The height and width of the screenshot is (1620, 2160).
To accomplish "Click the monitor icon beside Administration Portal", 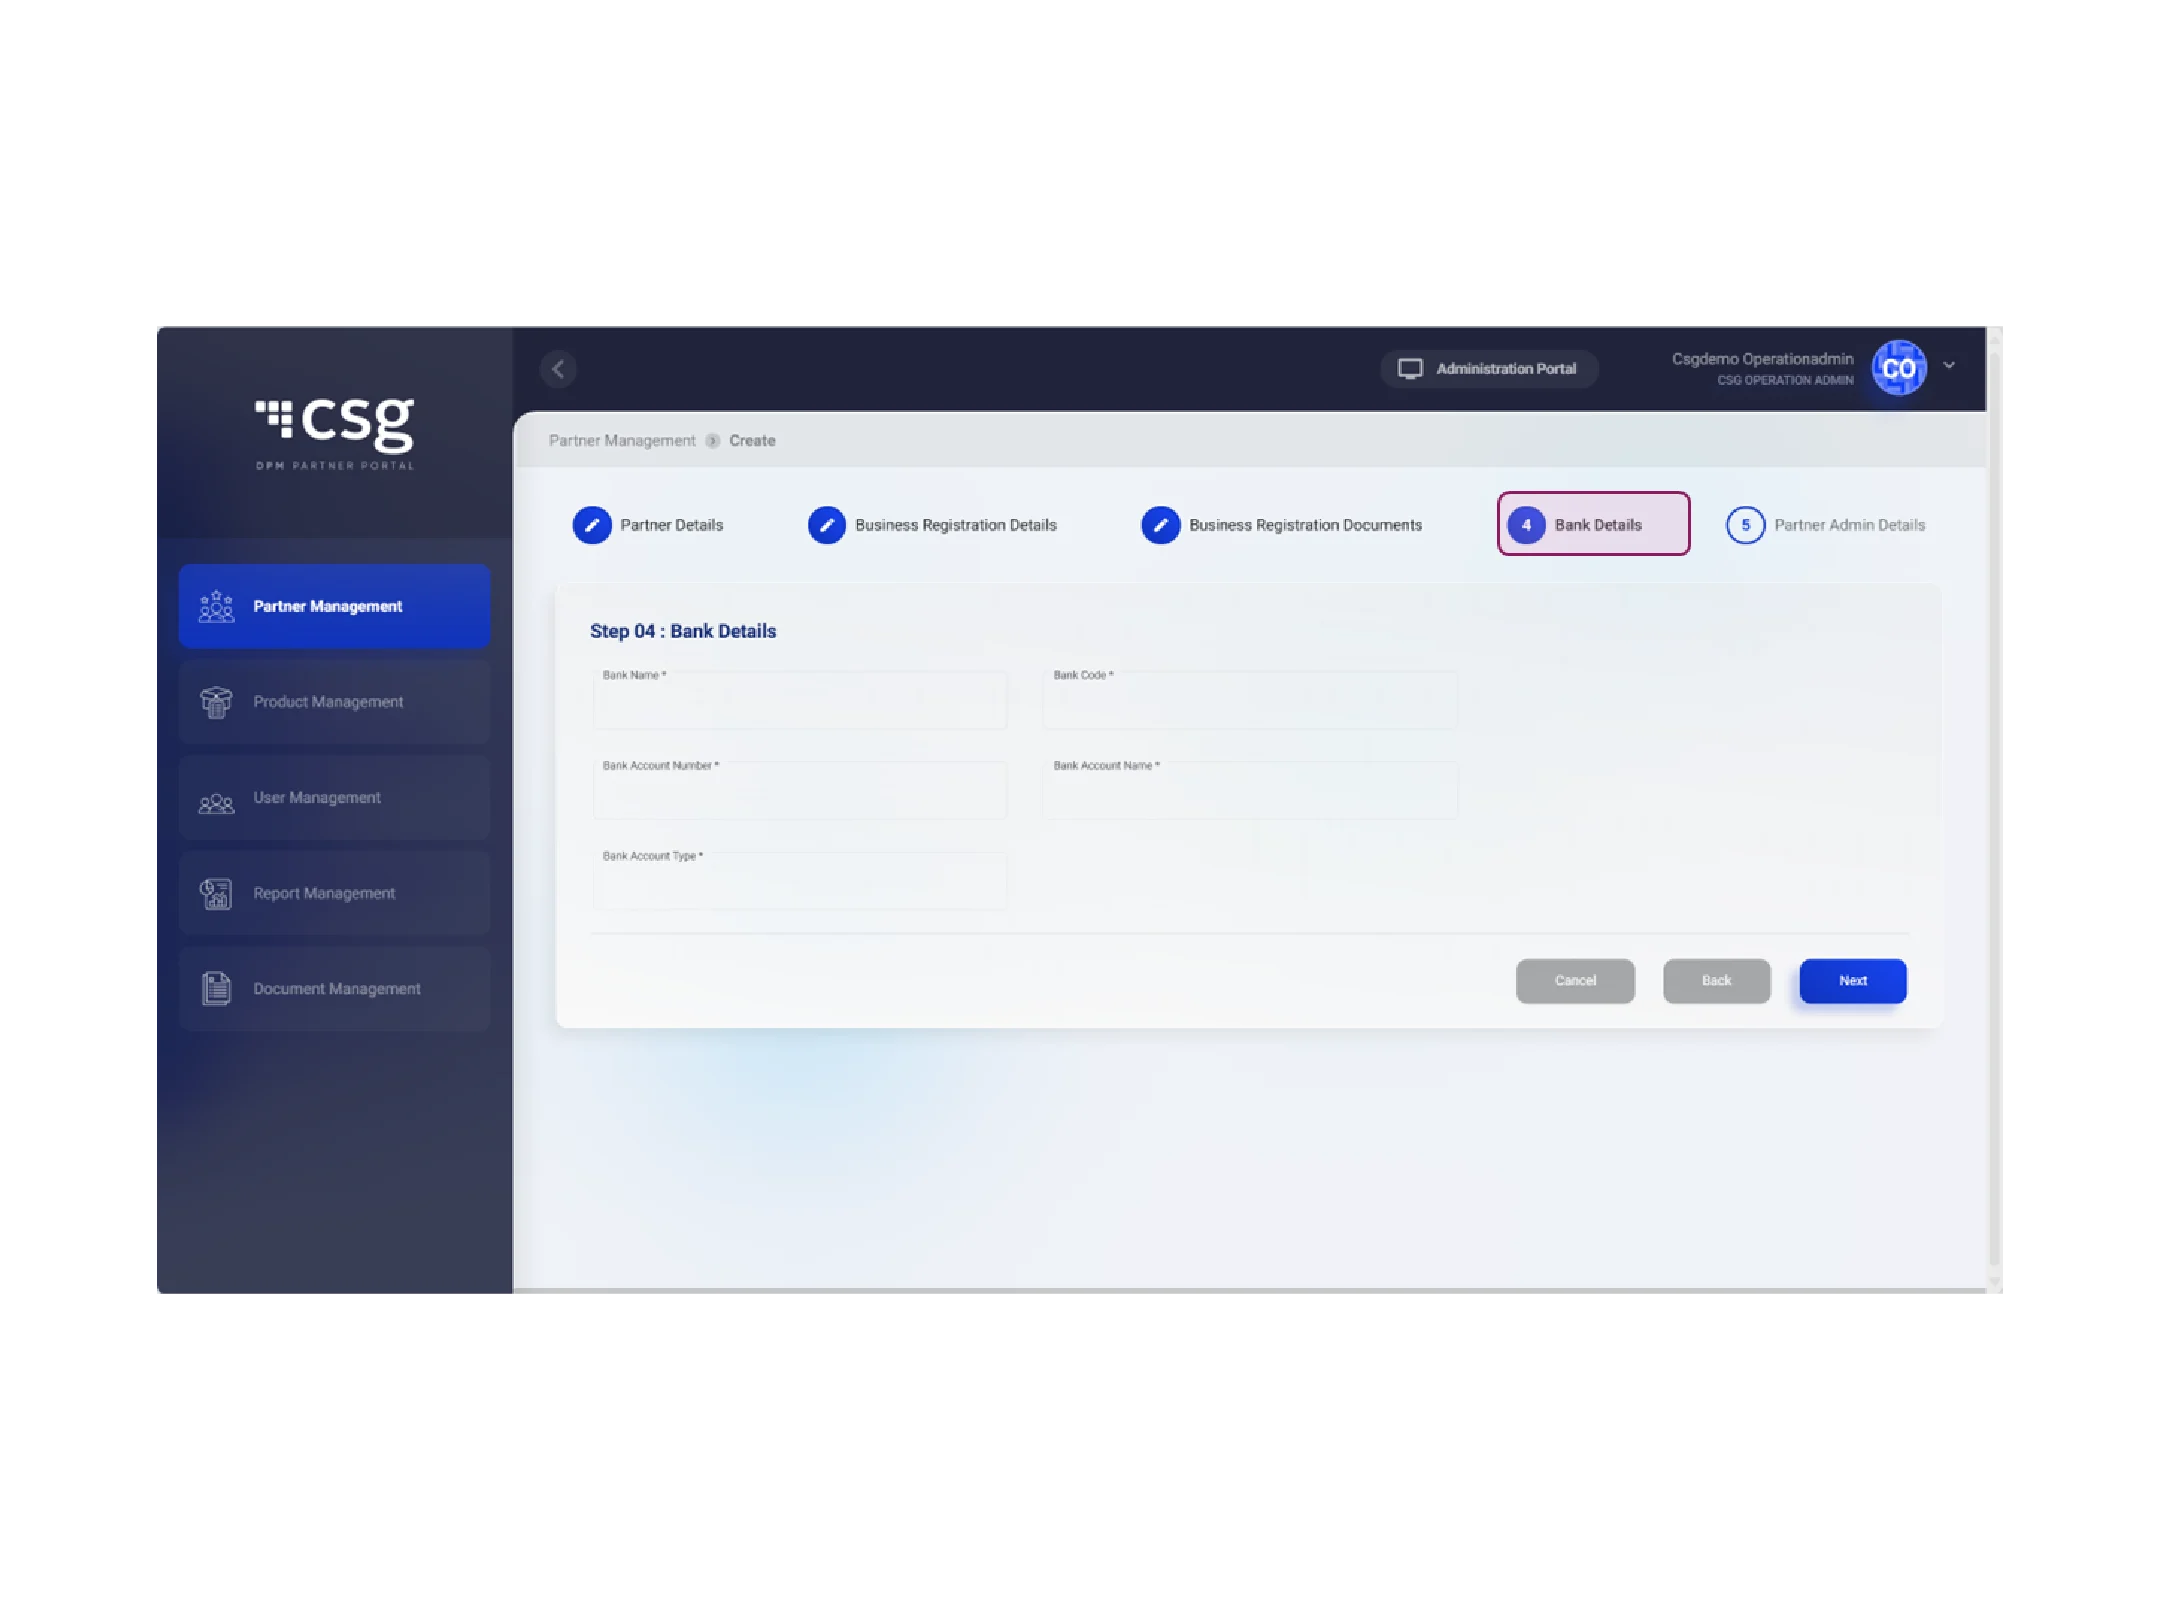I will pos(1412,368).
